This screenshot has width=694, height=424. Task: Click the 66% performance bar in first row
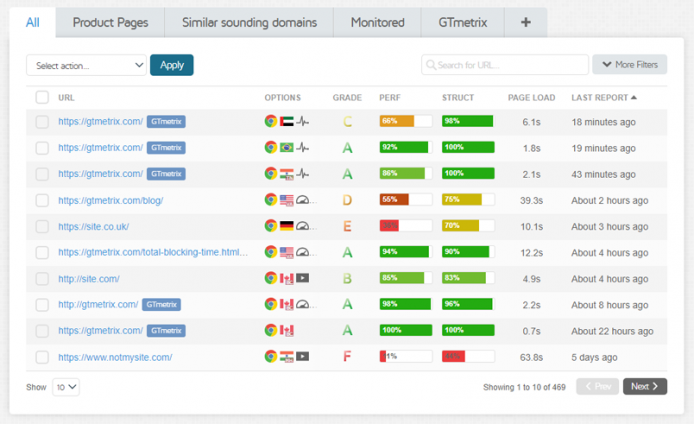pyautogui.click(x=405, y=122)
